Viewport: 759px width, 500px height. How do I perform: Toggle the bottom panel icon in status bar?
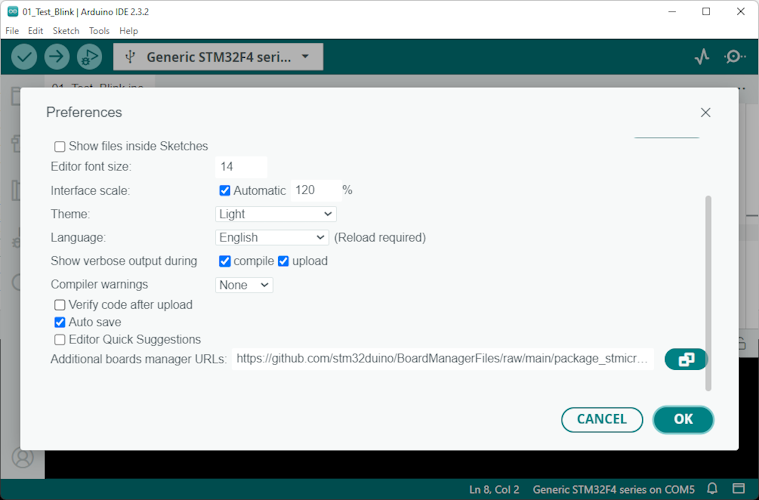[738, 488]
